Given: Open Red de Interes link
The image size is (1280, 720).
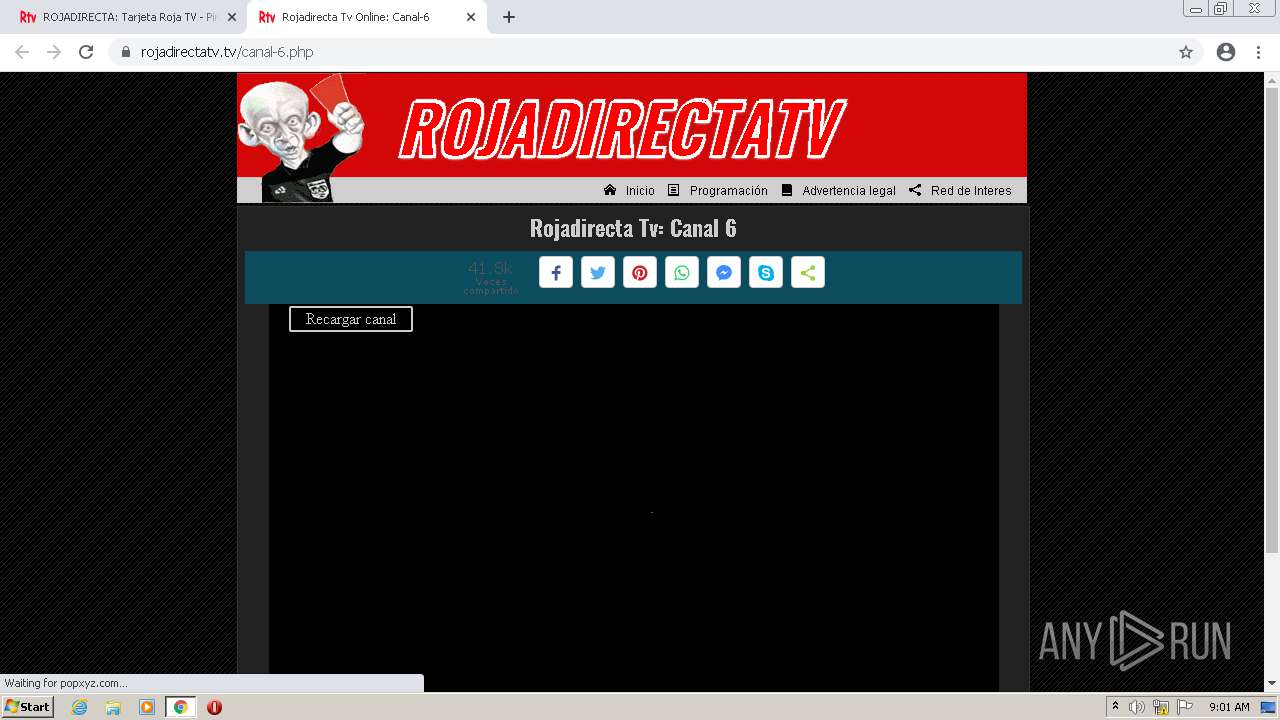Looking at the screenshot, I should tap(960, 190).
